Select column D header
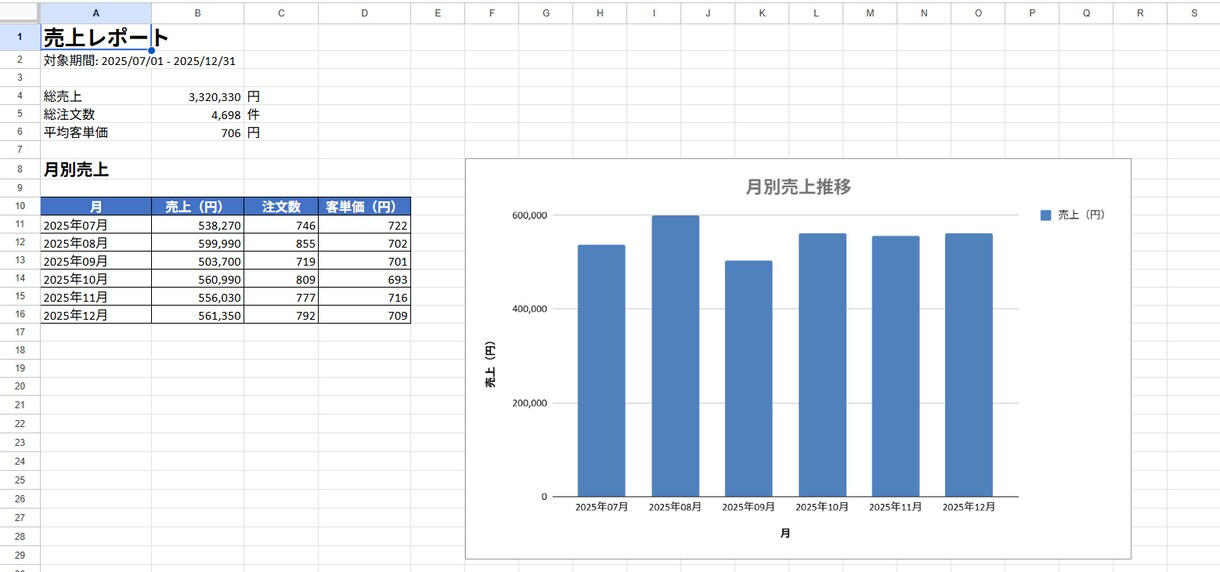This screenshot has height=572, width=1220. (364, 13)
